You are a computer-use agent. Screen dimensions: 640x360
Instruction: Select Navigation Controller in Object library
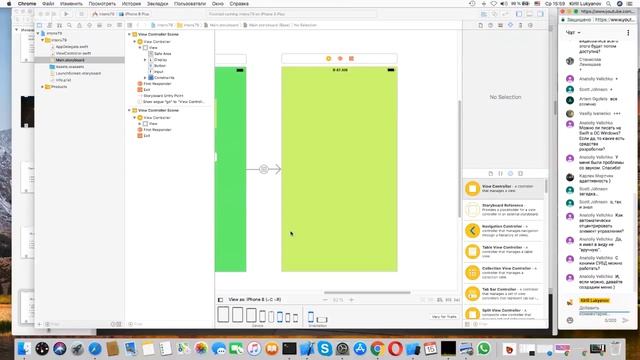pyautogui.click(x=504, y=231)
